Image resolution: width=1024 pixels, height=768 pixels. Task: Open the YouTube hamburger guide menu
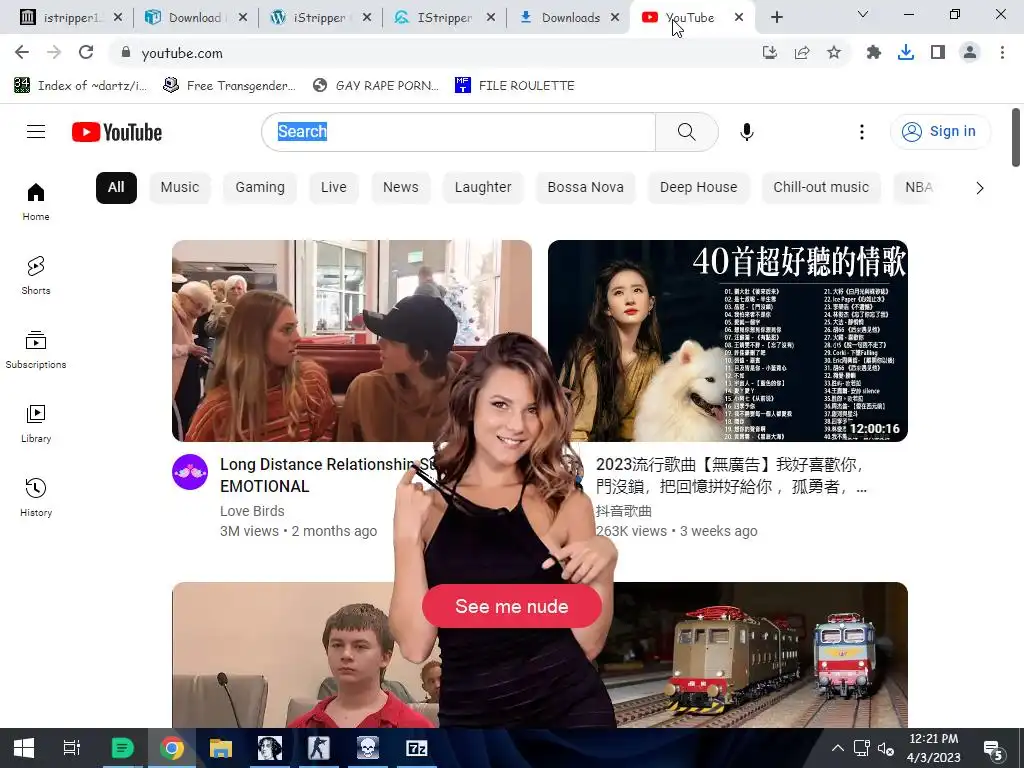click(x=36, y=132)
